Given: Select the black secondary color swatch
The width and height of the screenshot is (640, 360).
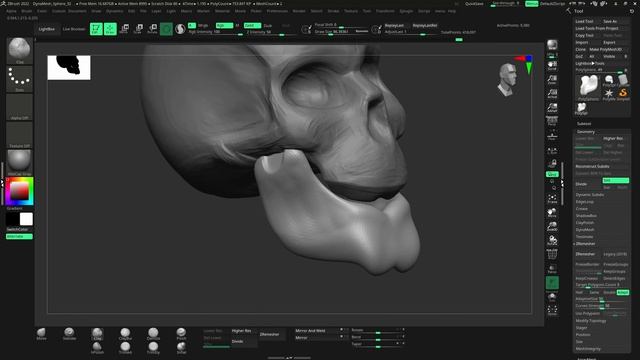Looking at the screenshot, I should 12,219.
